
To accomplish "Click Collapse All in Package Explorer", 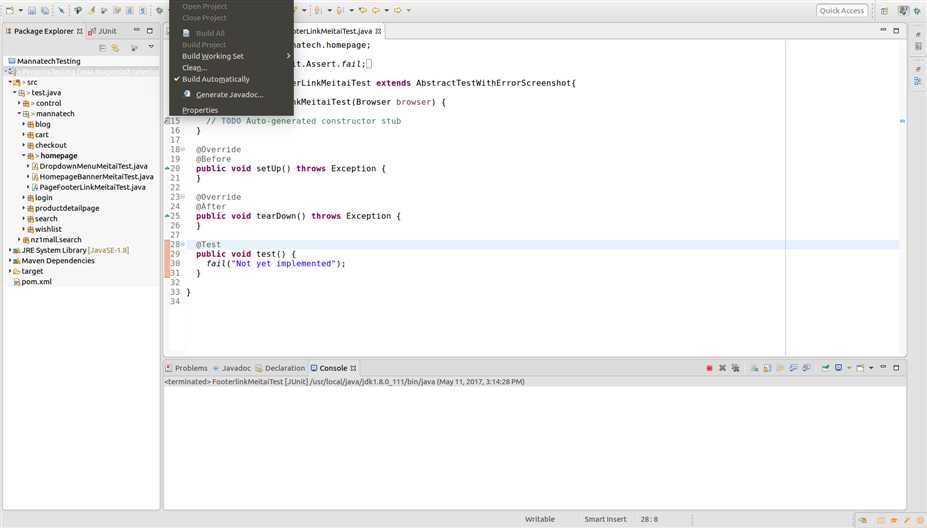I will click(x=103, y=47).
